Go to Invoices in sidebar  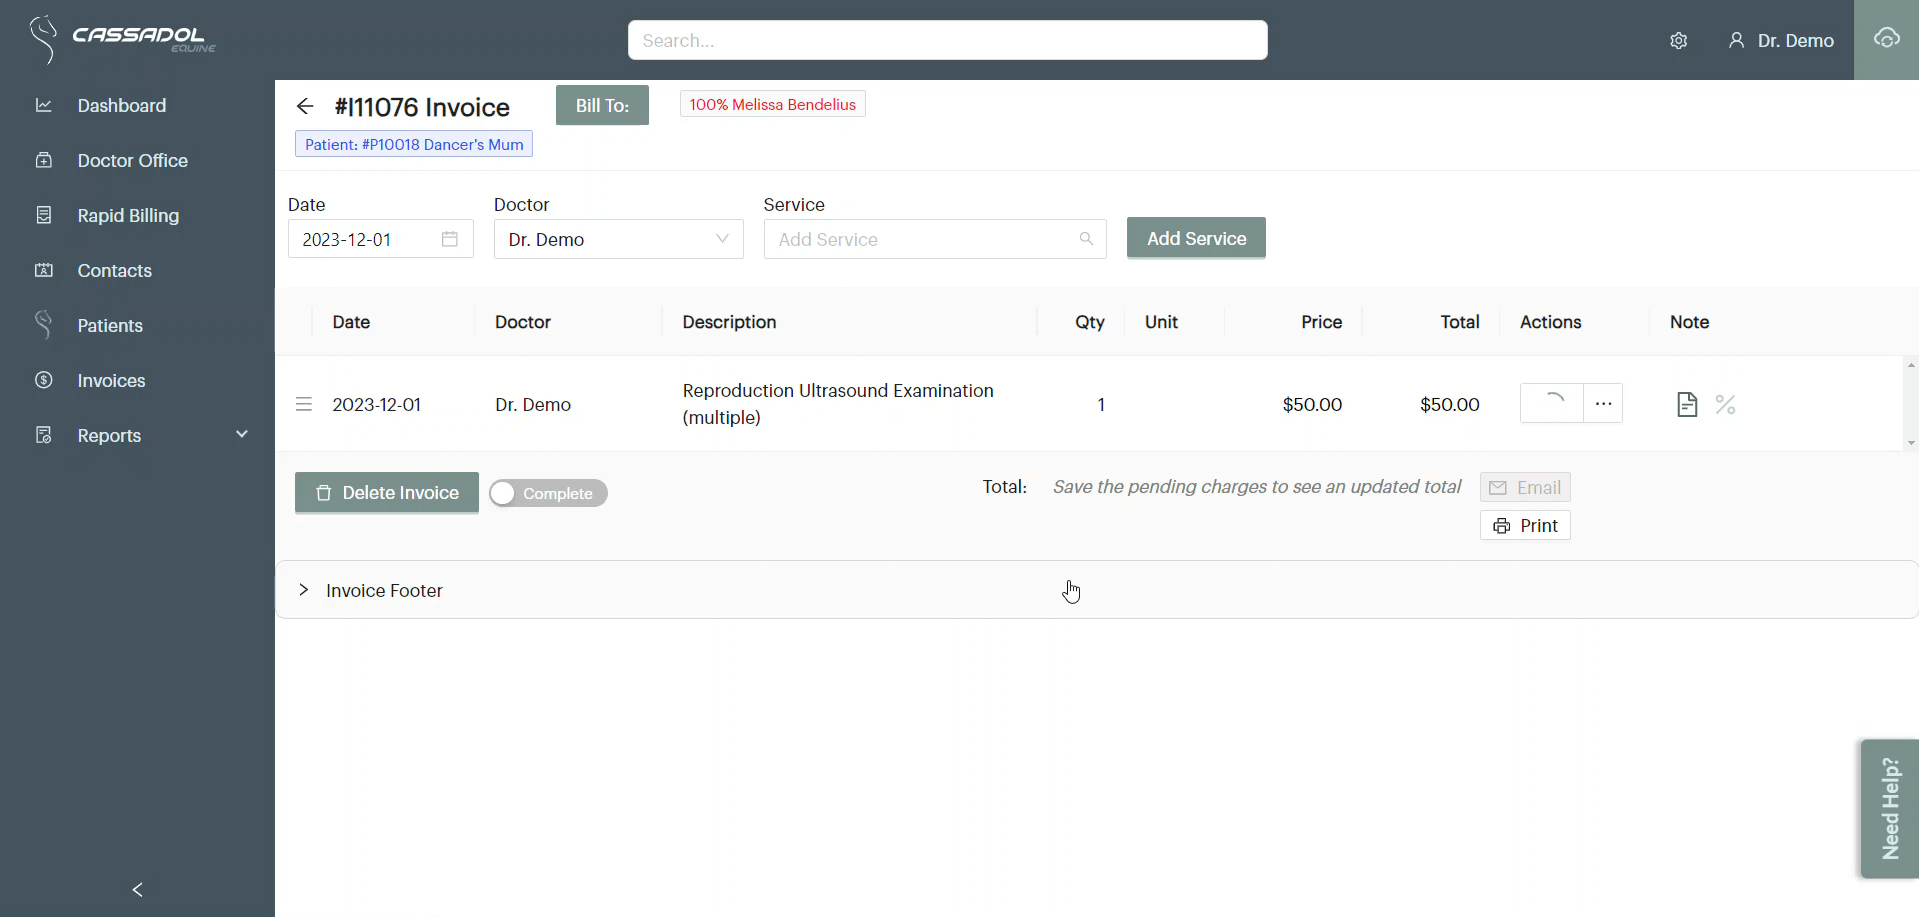coord(111,380)
